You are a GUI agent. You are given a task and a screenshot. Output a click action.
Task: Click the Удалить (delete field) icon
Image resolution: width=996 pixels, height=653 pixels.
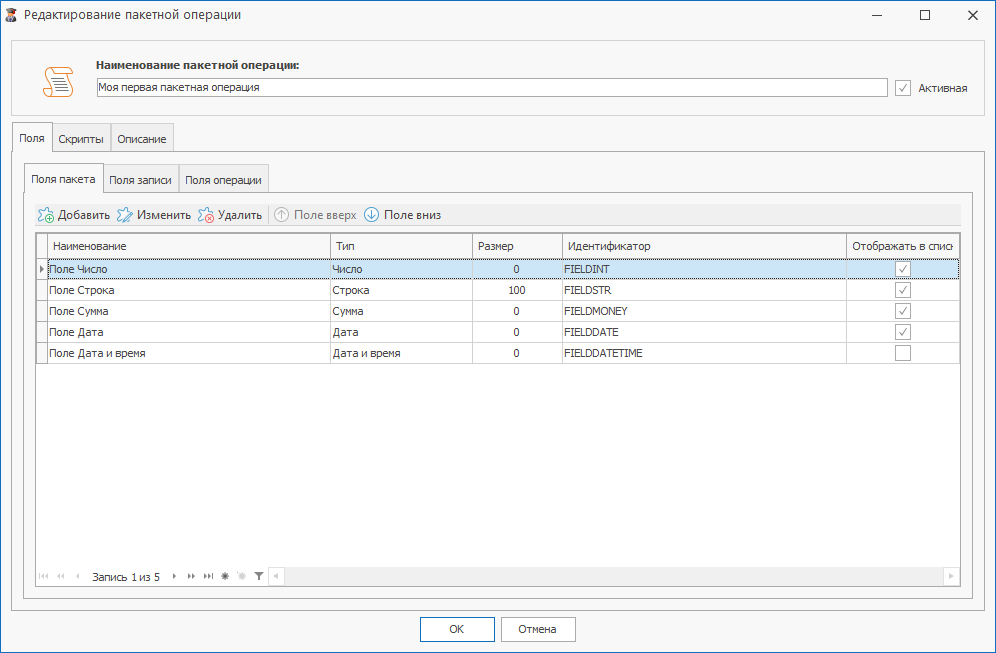206,215
